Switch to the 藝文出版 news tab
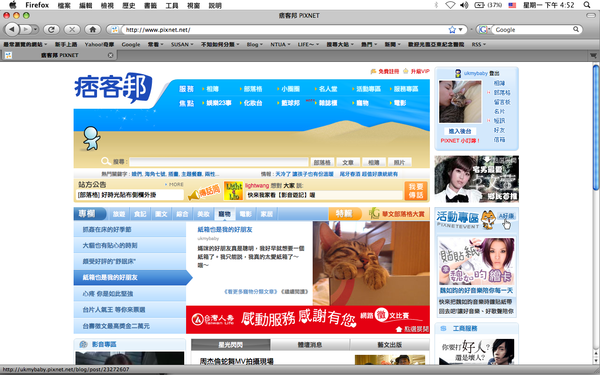 click(x=389, y=345)
